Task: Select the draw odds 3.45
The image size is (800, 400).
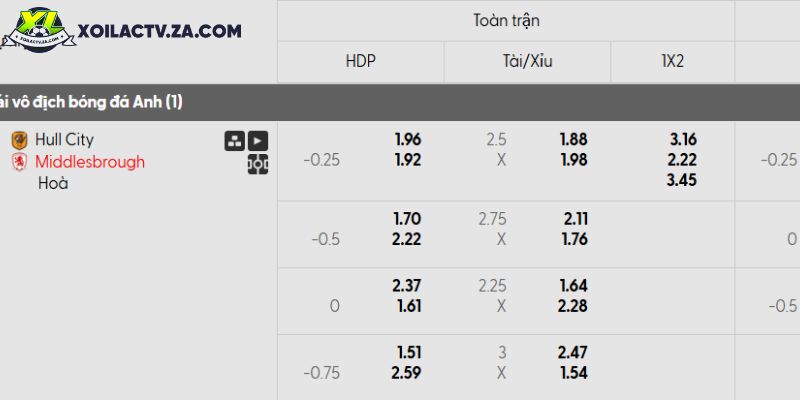Action: 682,180
